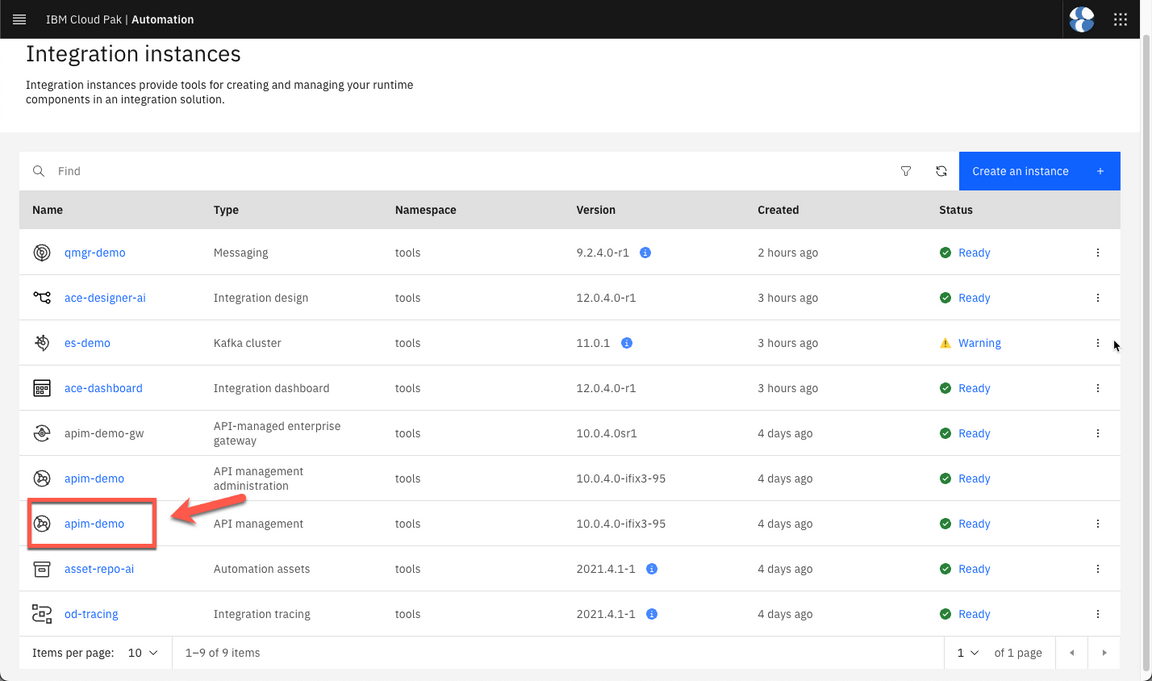Image resolution: width=1152 pixels, height=681 pixels.
Task: Click the filter funnel icon
Action: tap(906, 171)
